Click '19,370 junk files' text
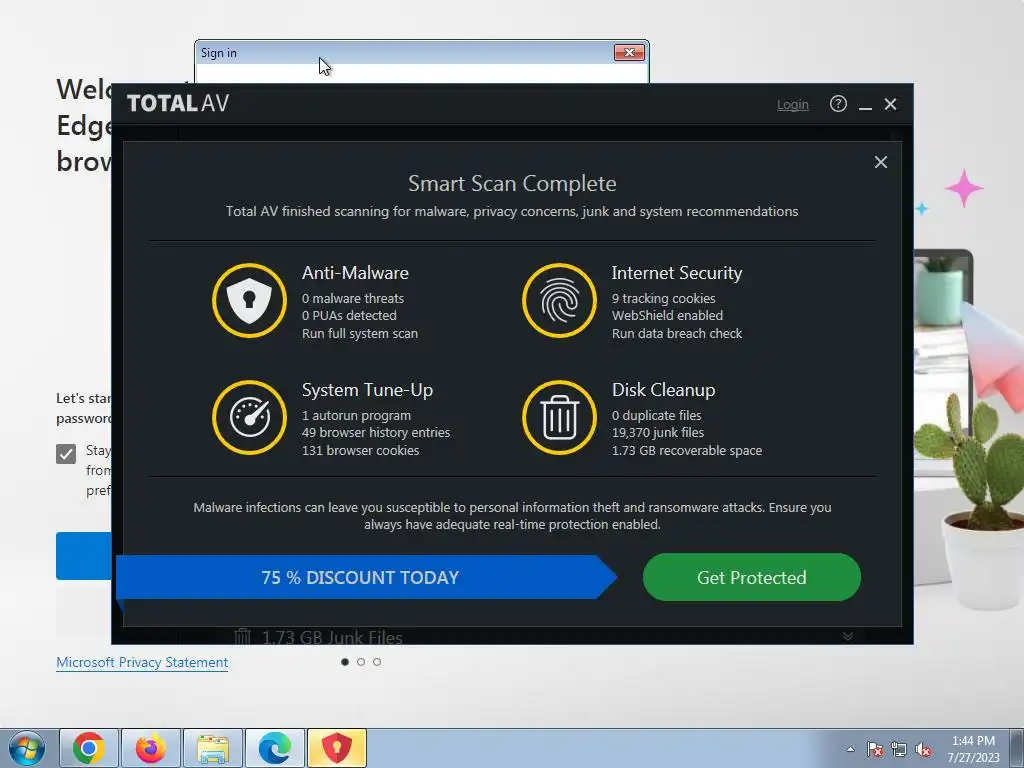Viewport: 1024px width, 768px height. click(x=658, y=432)
